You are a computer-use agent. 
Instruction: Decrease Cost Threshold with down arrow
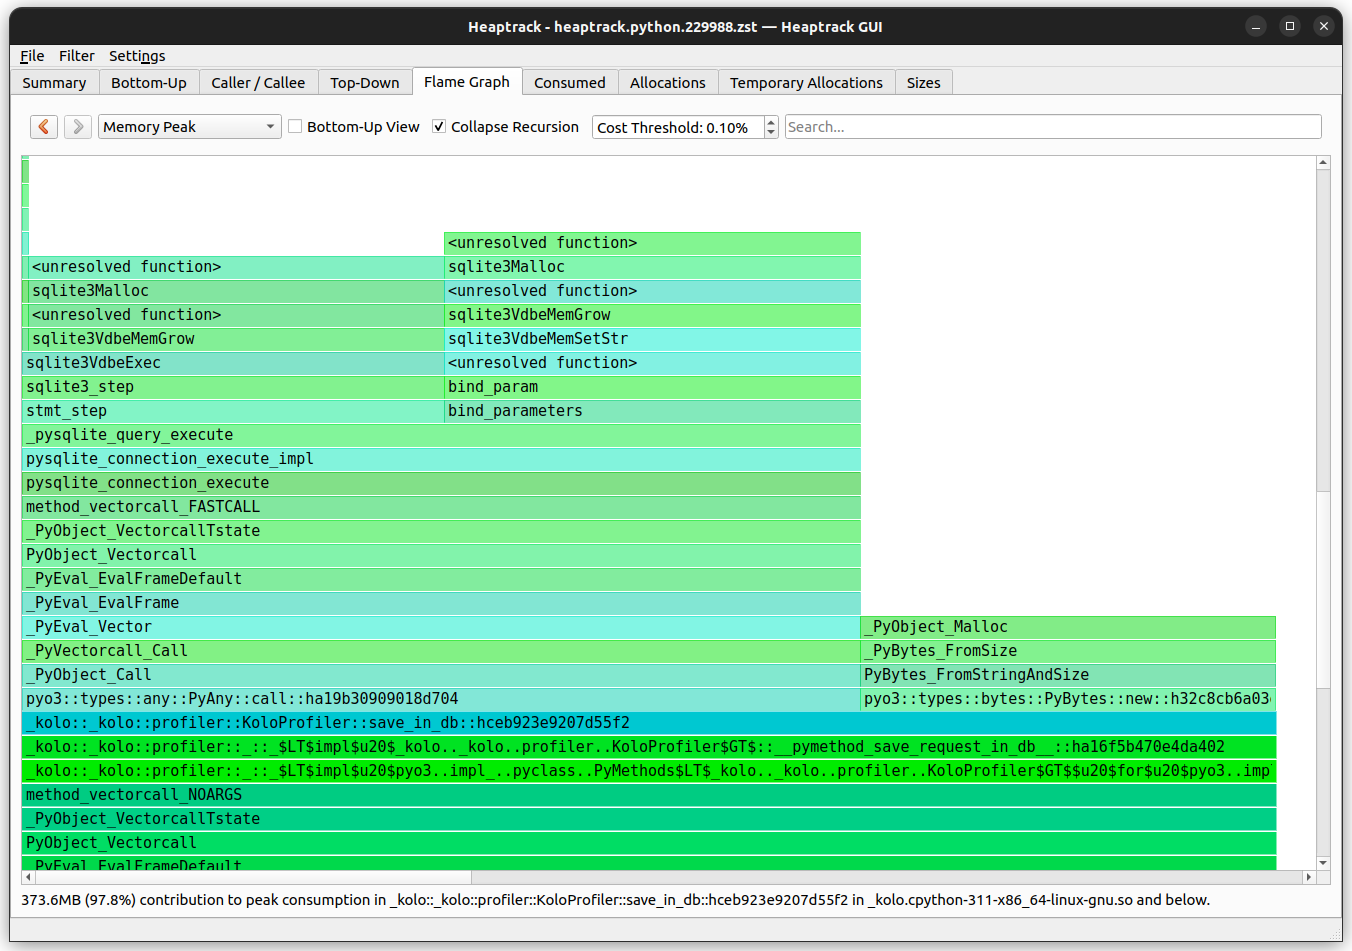(x=771, y=133)
